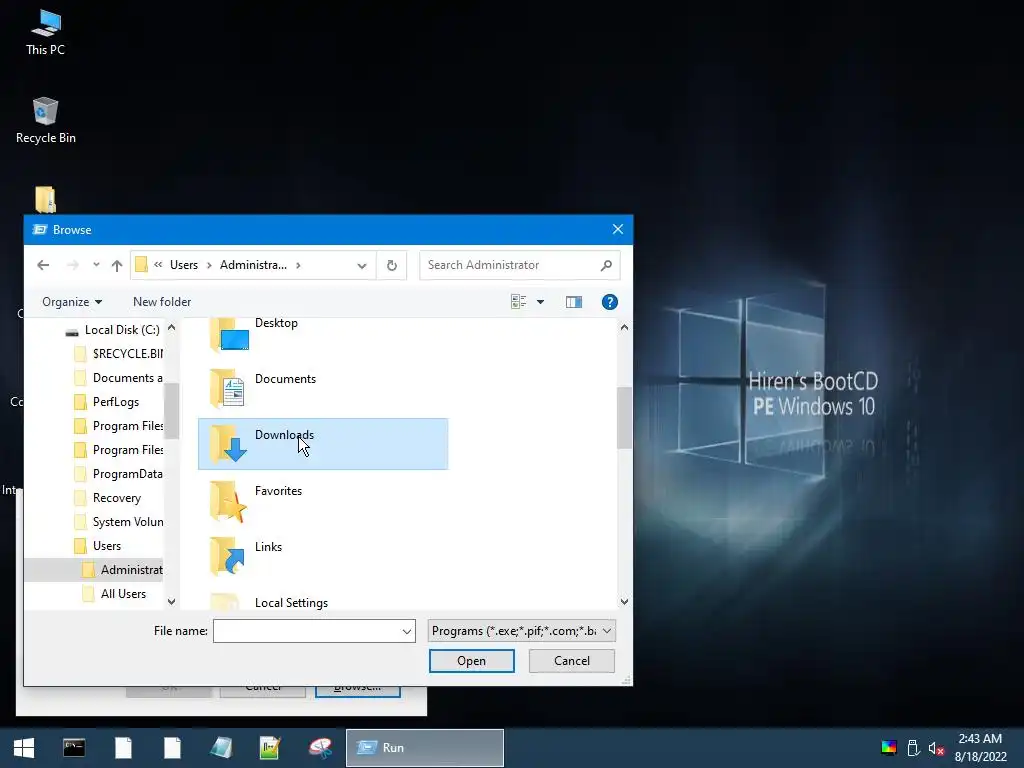Click the search magnifier icon
1024x768 pixels.
pyautogui.click(x=606, y=265)
